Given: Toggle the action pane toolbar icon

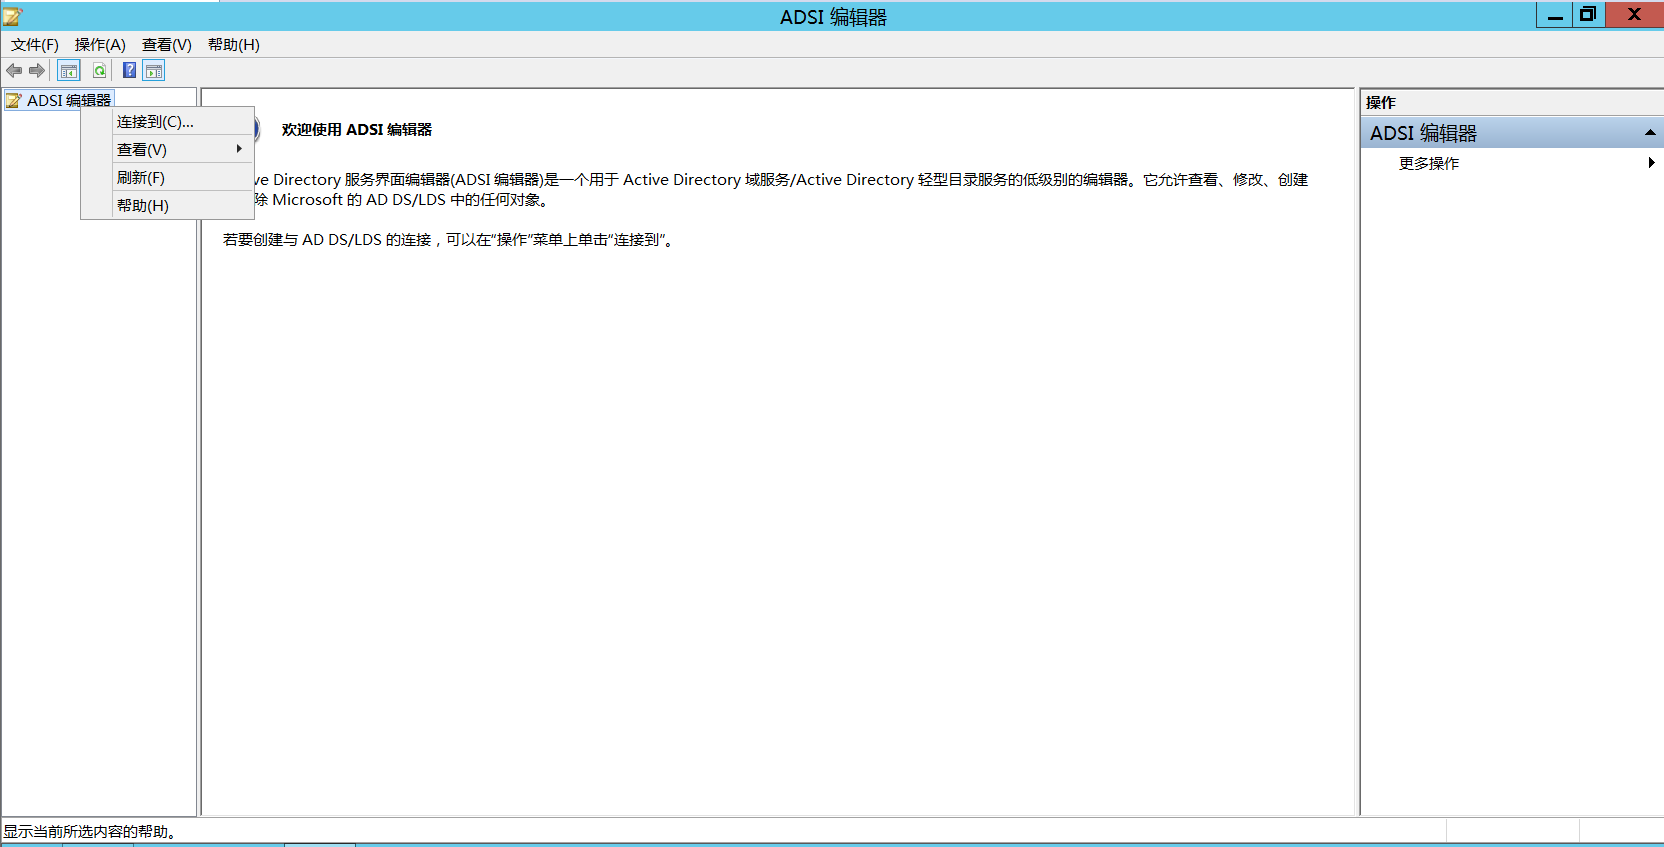Looking at the screenshot, I should 154,70.
